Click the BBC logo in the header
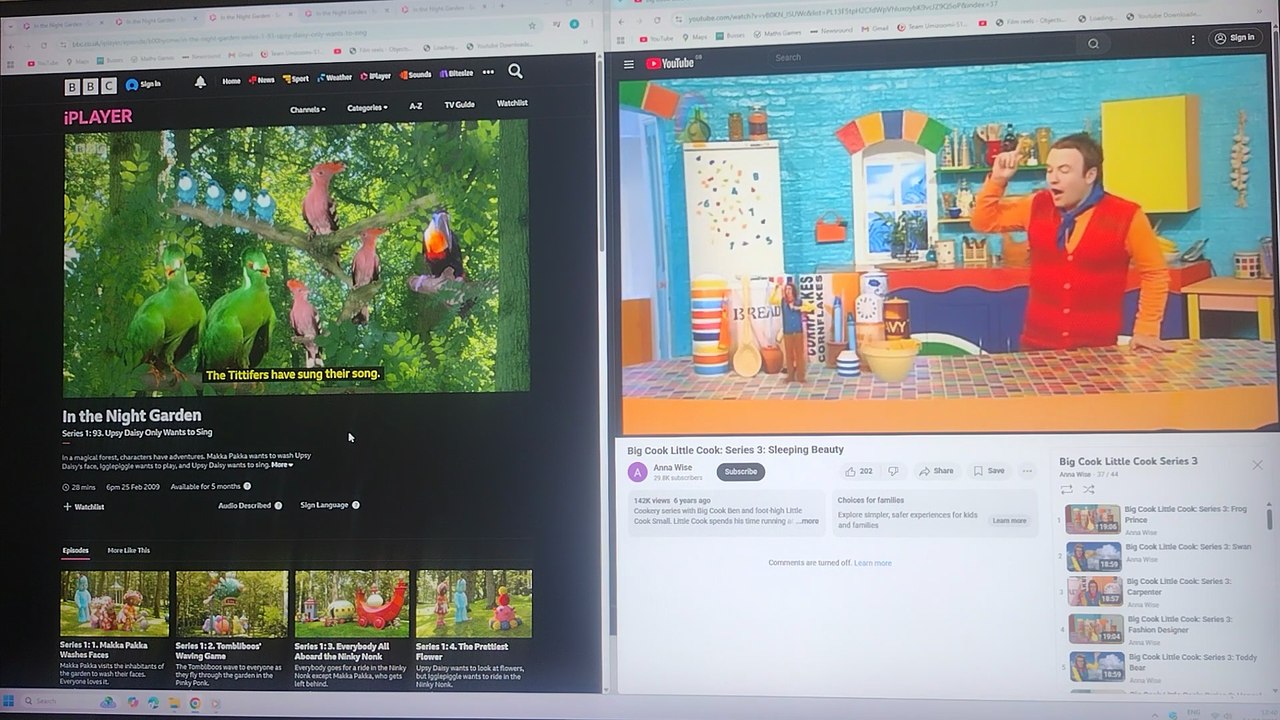 90,86
